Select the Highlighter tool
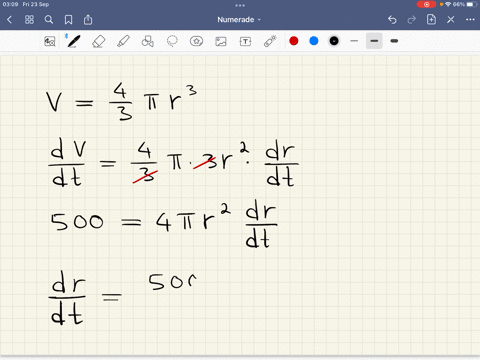 [123, 41]
